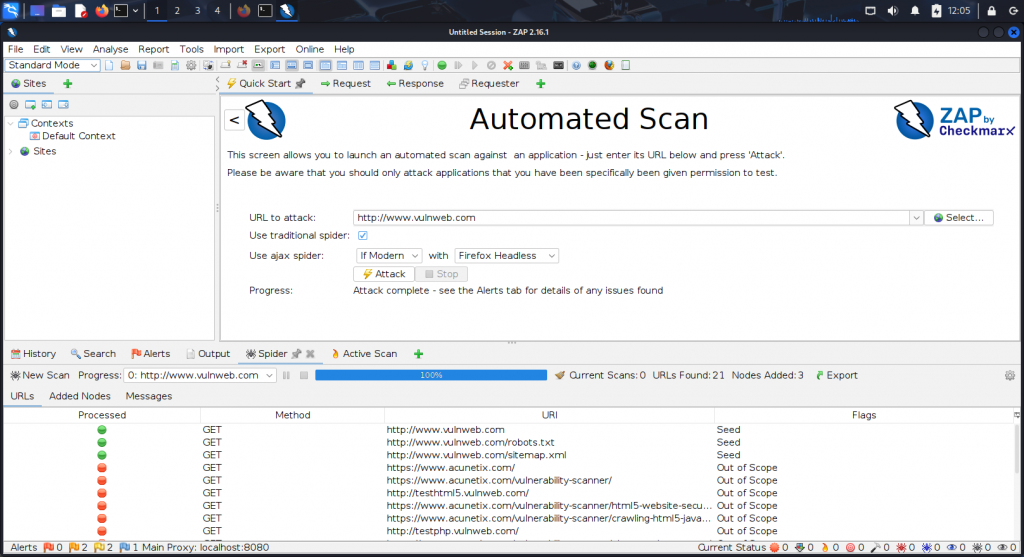The height and width of the screenshot is (557, 1024).
Task: Switch to the History tab
Action: coord(33,354)
